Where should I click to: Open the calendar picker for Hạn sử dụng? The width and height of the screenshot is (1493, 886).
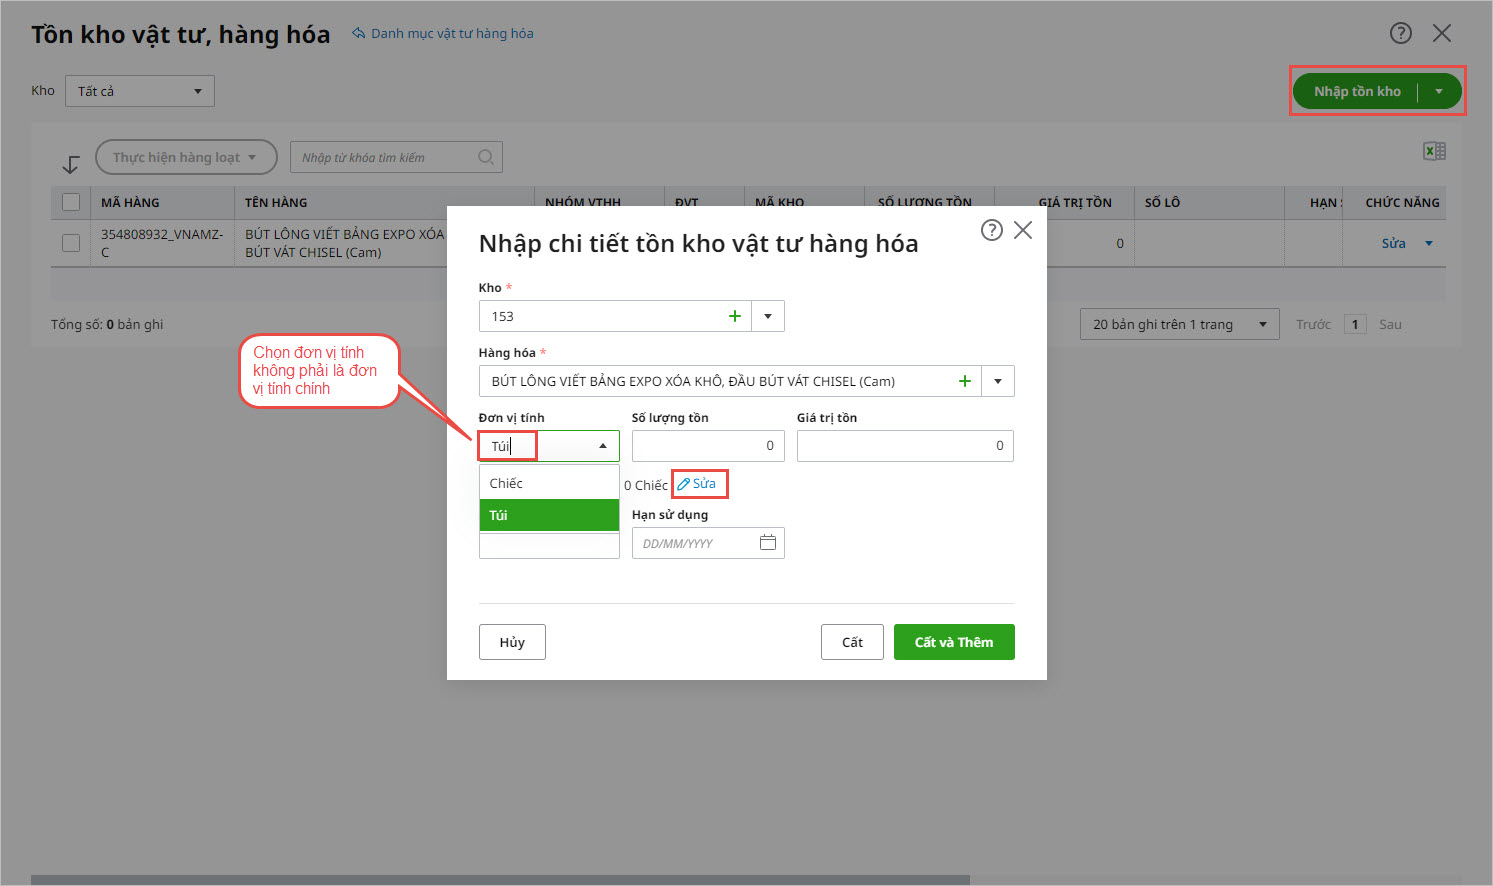pyautogui.click(x=768, y=543)
